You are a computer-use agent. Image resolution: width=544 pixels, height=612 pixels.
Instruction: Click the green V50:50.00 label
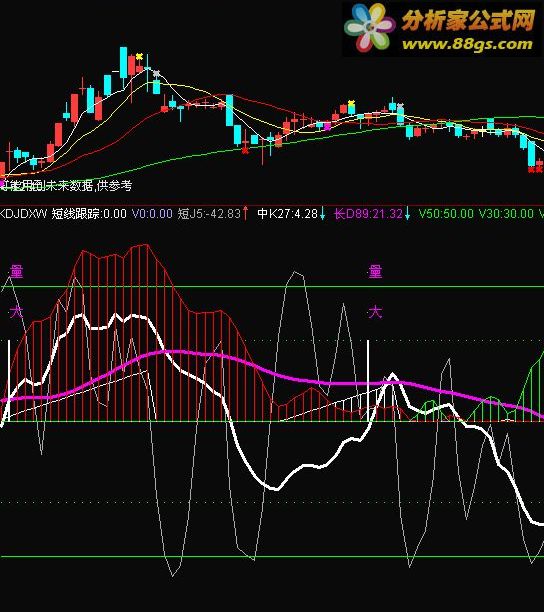pyautogui.click(x=446, y=213)
